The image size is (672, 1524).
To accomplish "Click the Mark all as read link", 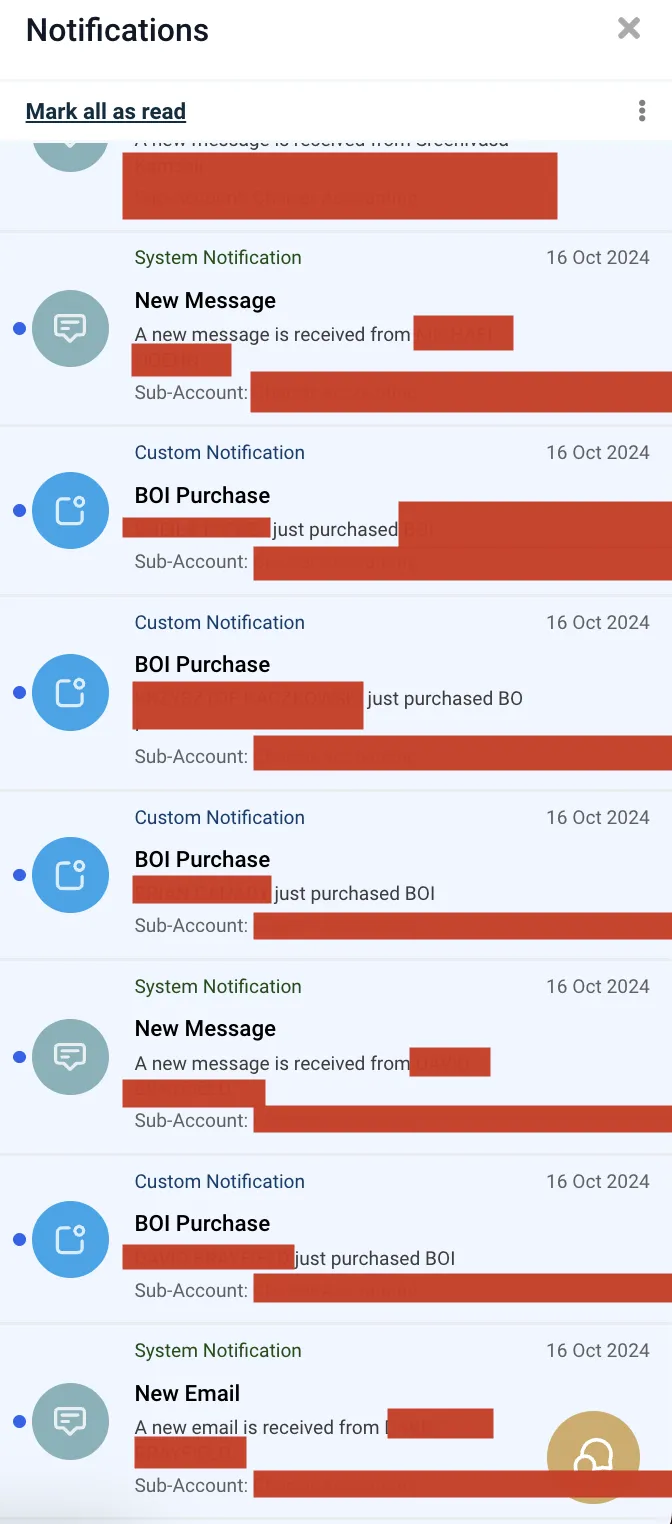I will tap(106, 111).
